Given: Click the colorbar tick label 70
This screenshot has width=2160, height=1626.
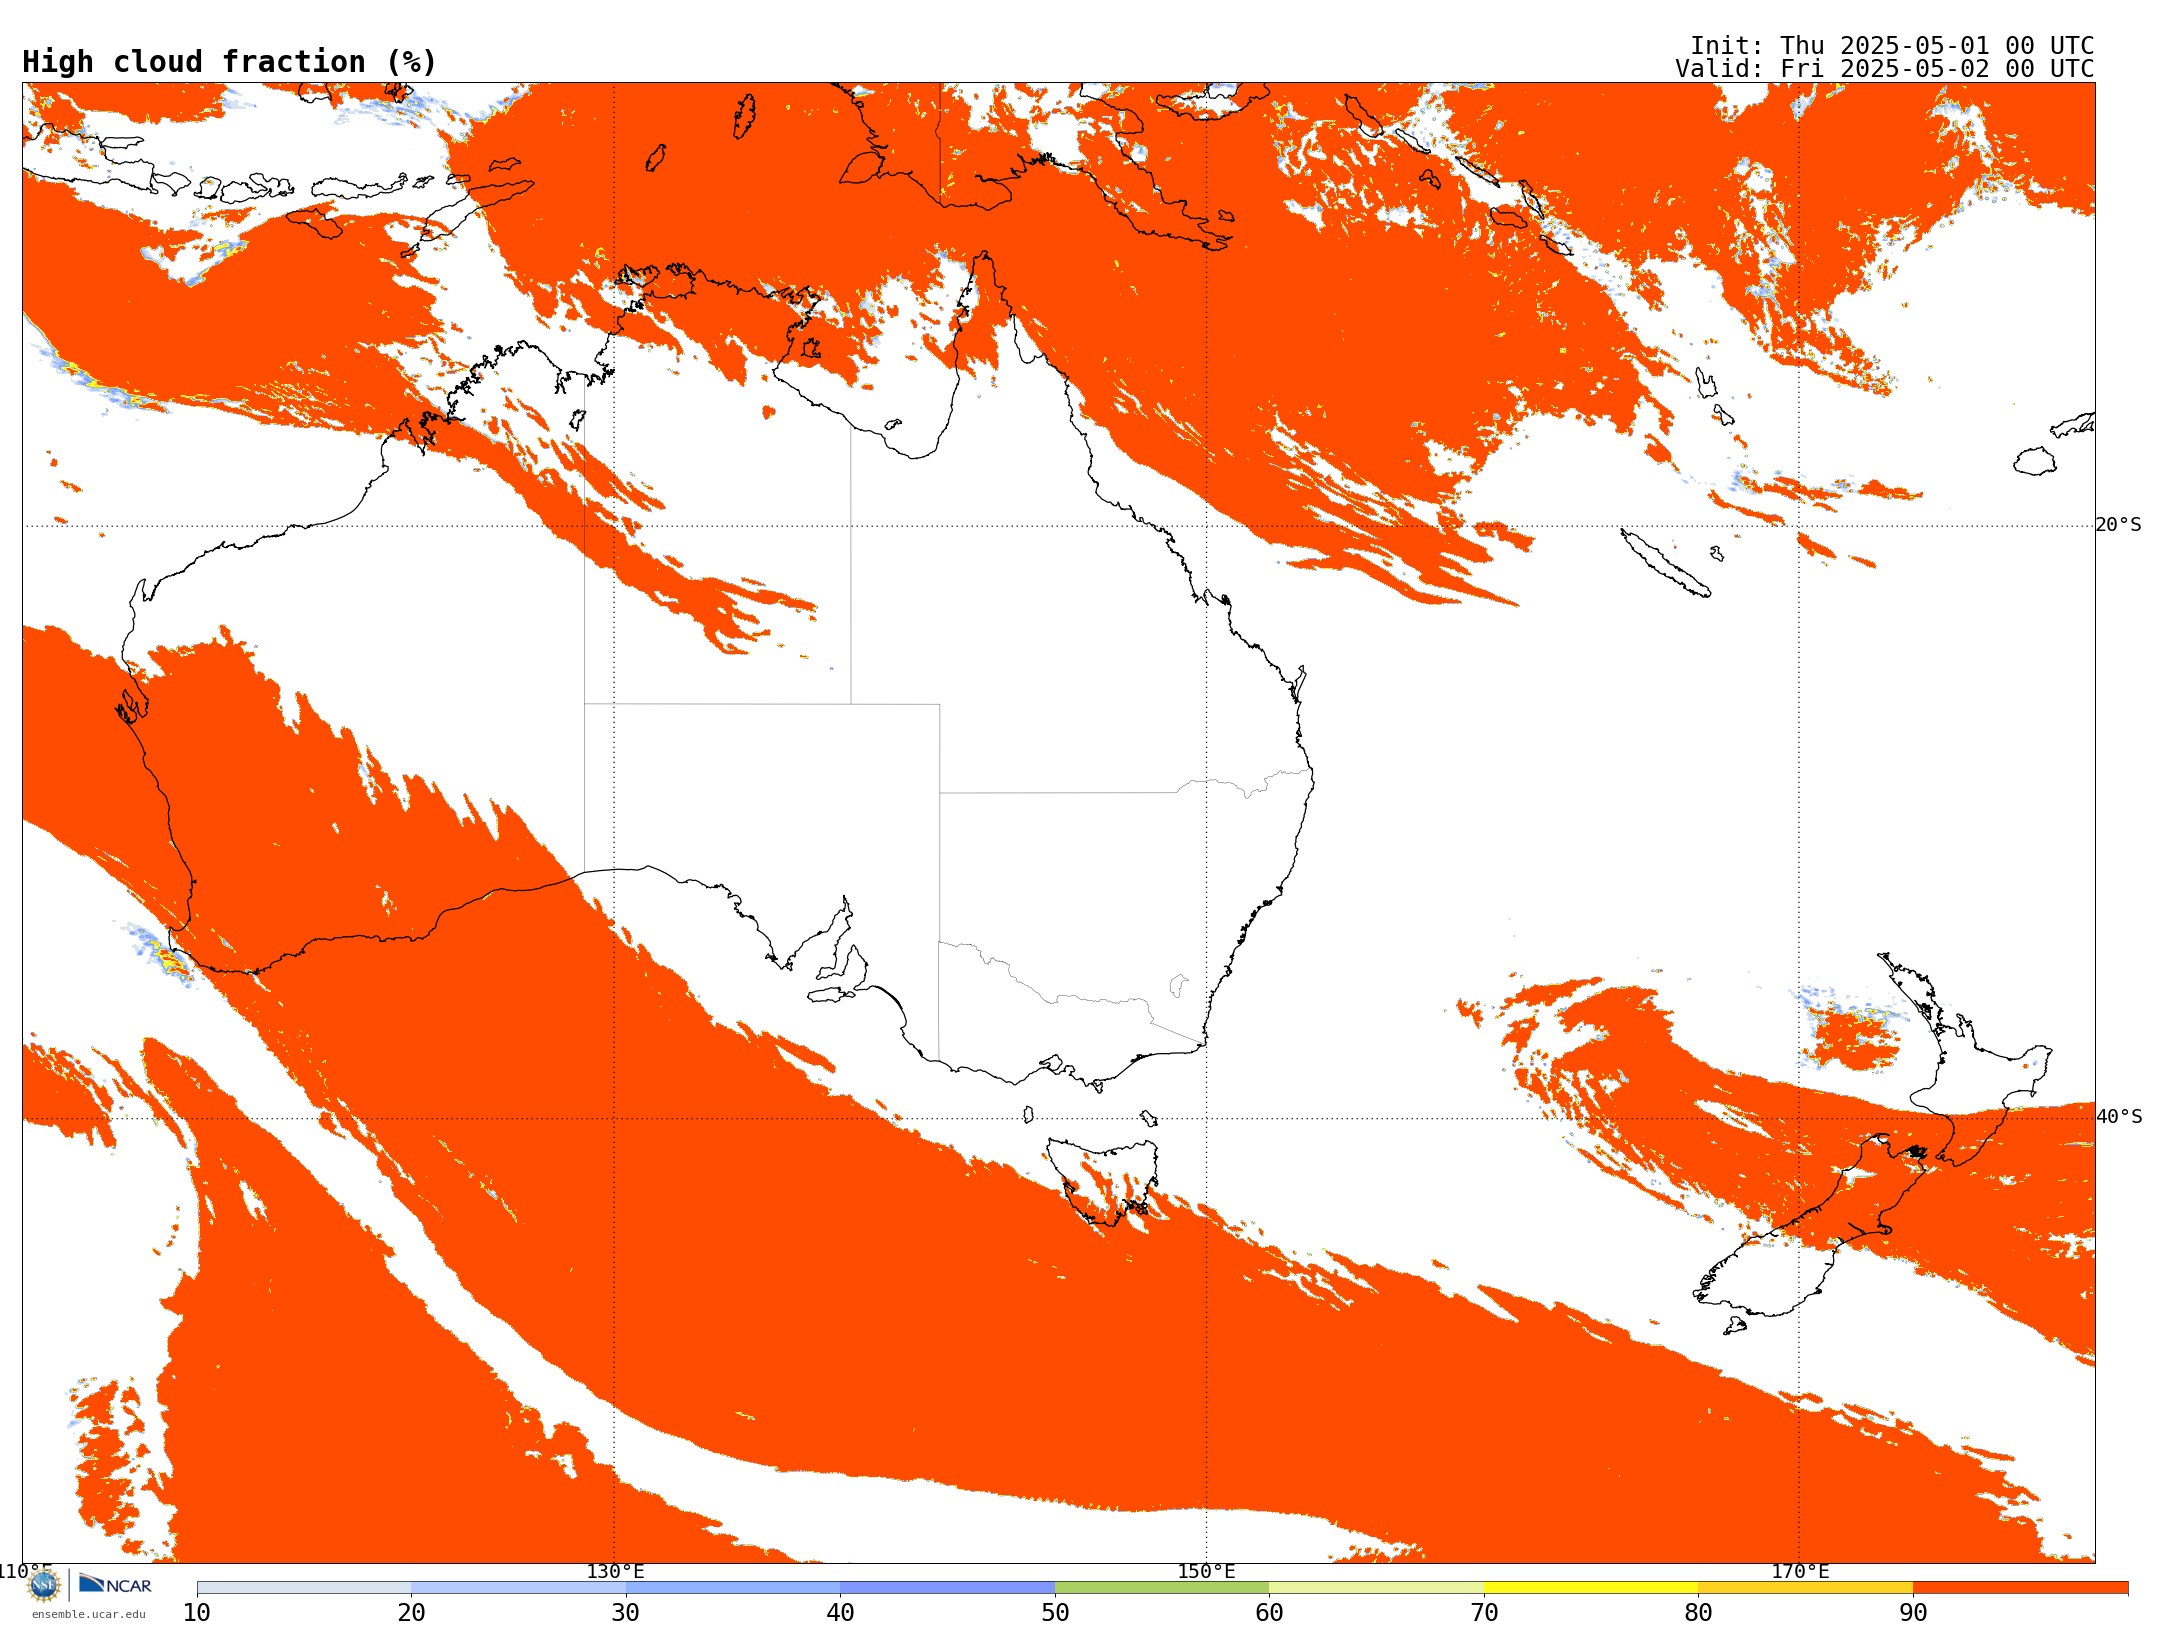Looking at the screenshot, I should (1484, 1613).
